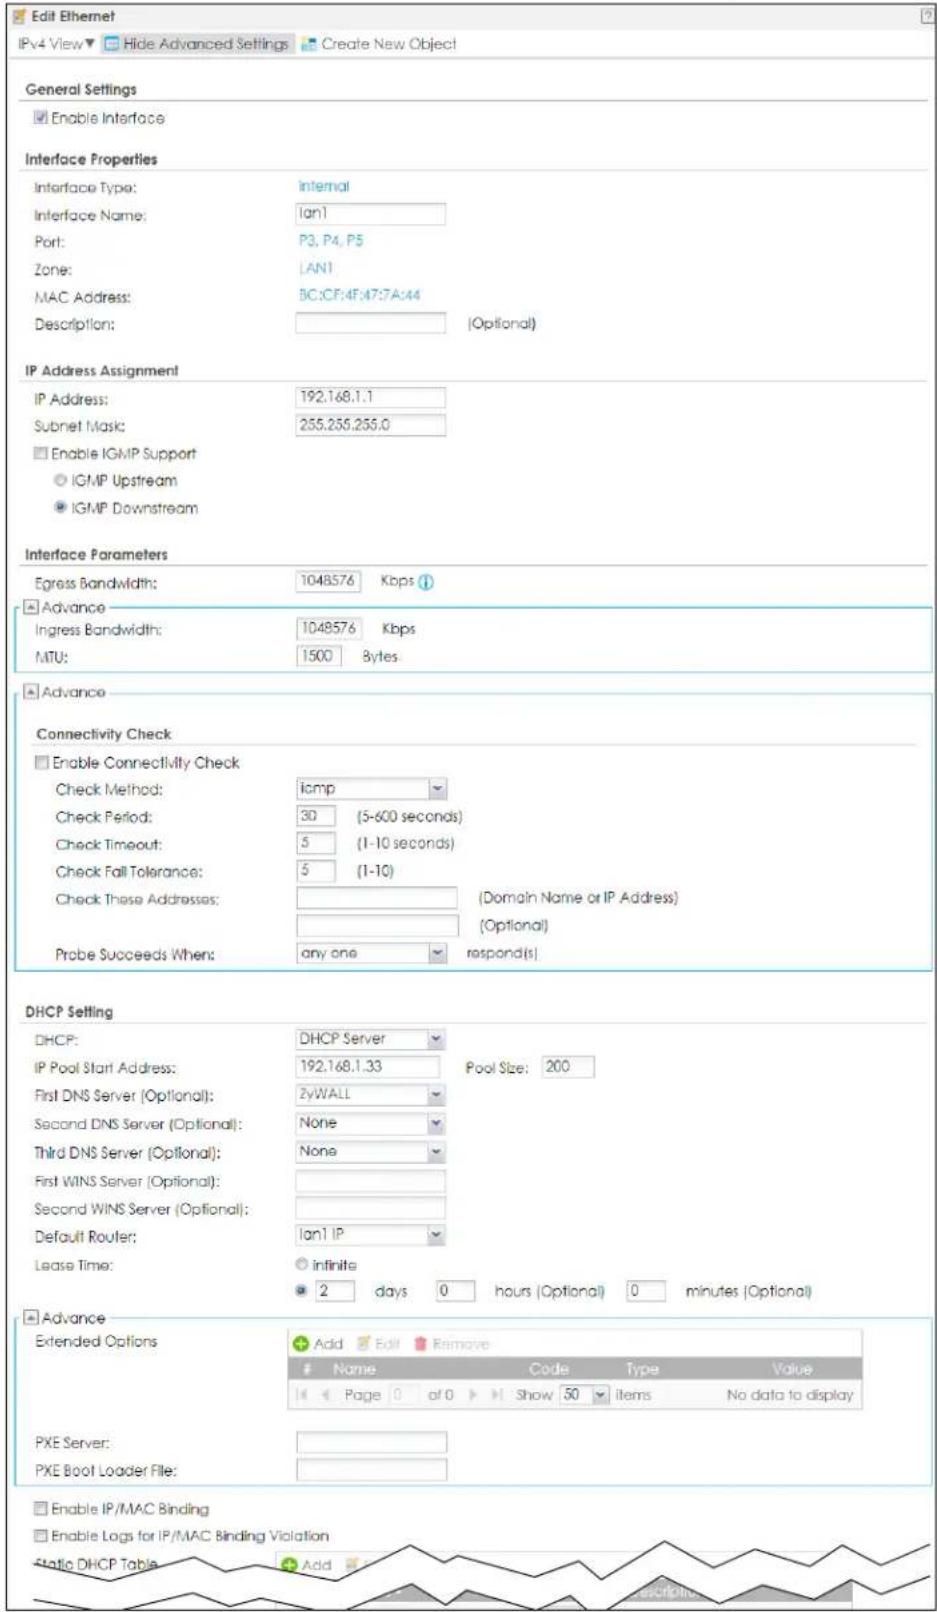The height and width of the screenshot is (1612, 937).
Task: Click the green Add icon in Extended Options
Action: click(x=300, y=1344)
